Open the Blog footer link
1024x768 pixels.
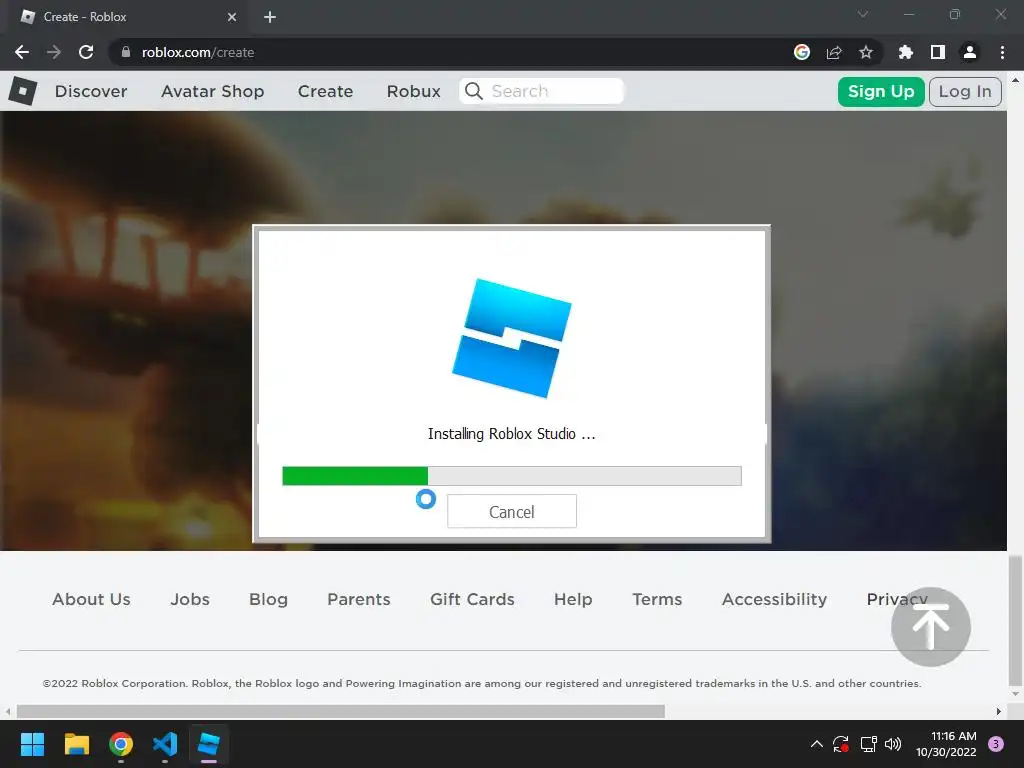268,599
